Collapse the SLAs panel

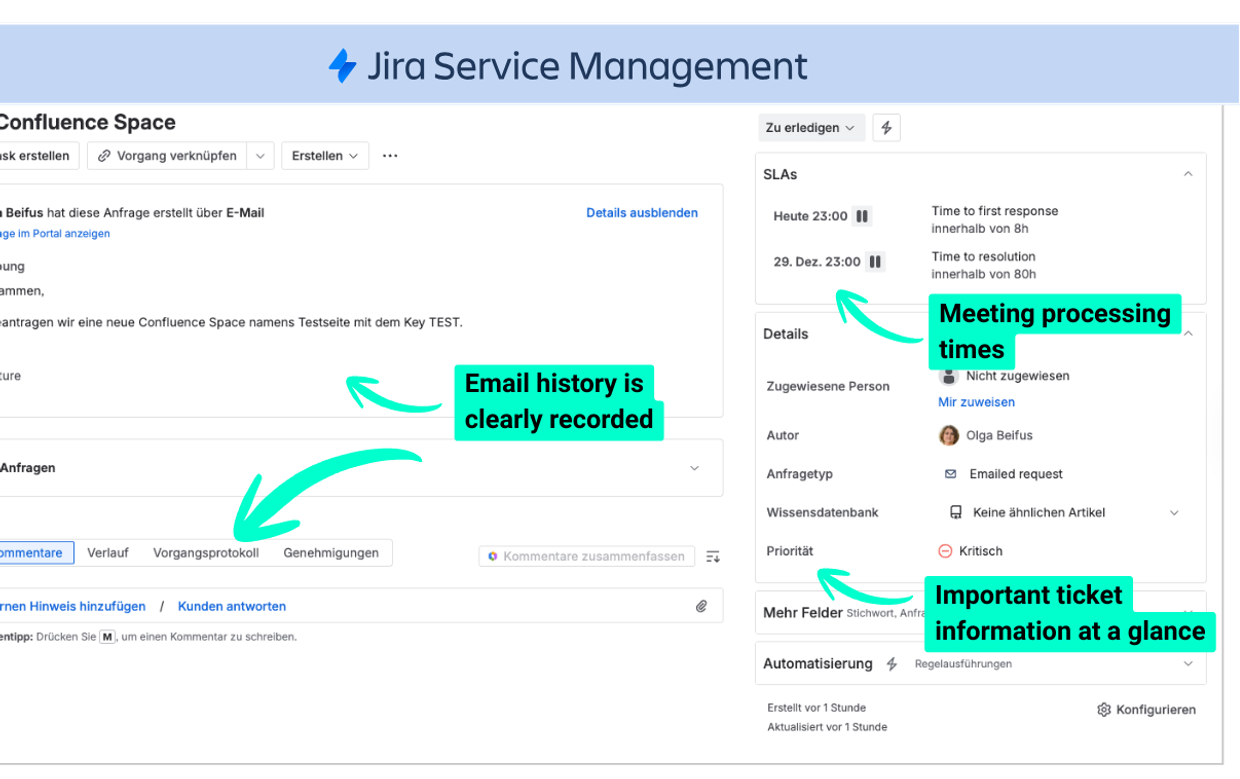click(1188, 174)
